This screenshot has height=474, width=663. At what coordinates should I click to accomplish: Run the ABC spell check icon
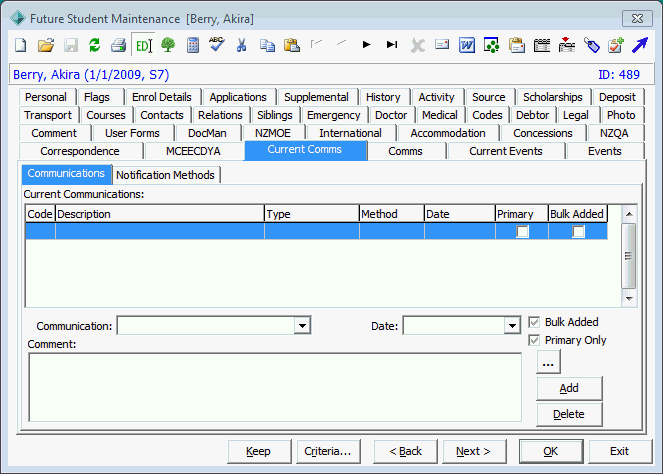pos(216,44)
